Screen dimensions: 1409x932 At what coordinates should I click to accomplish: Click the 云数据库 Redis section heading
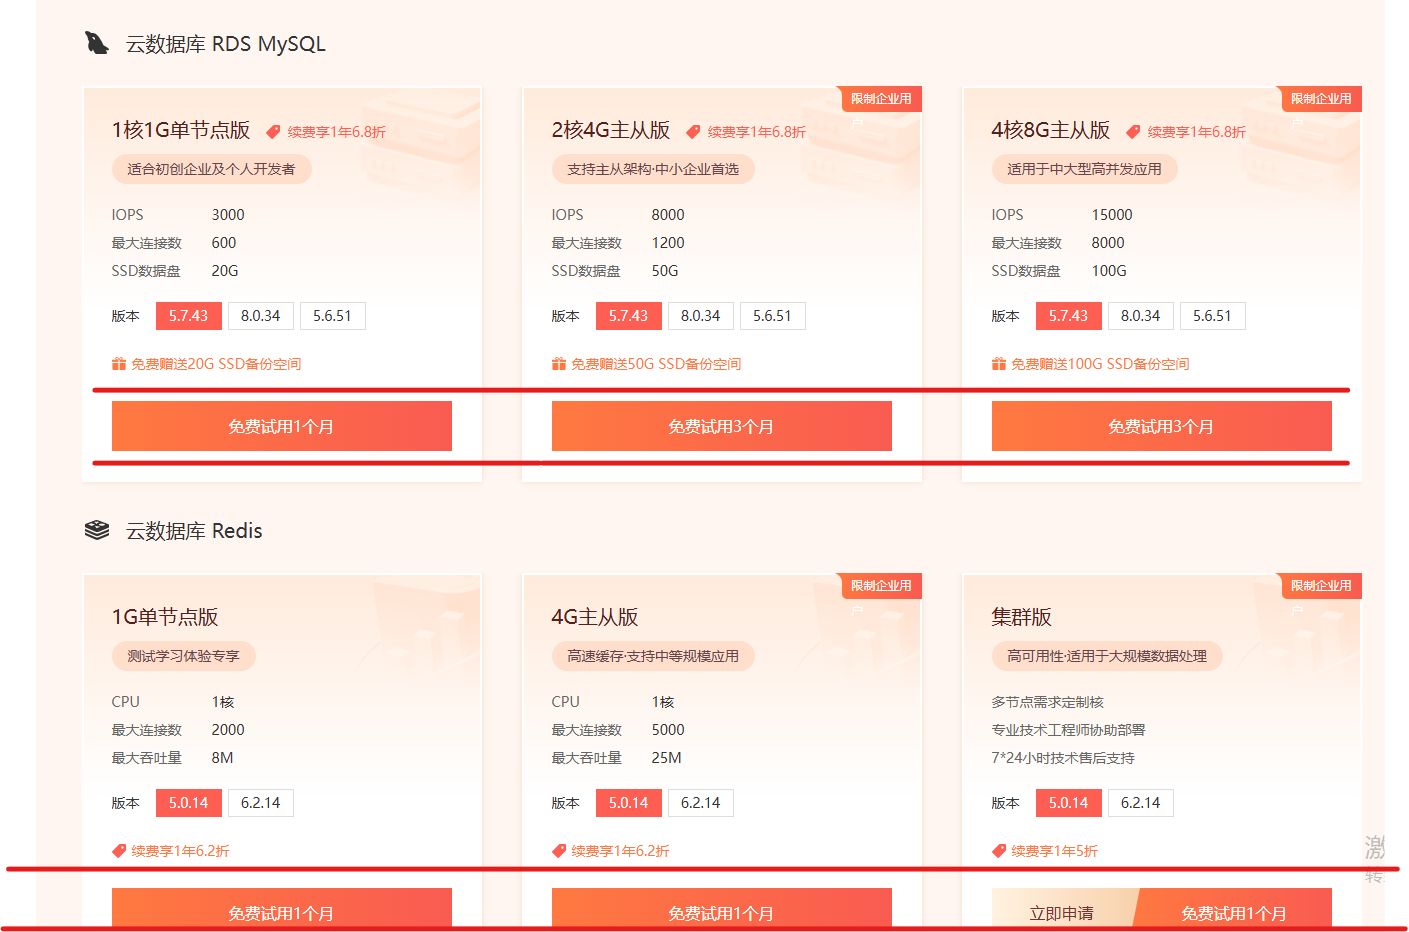[194, 531]
